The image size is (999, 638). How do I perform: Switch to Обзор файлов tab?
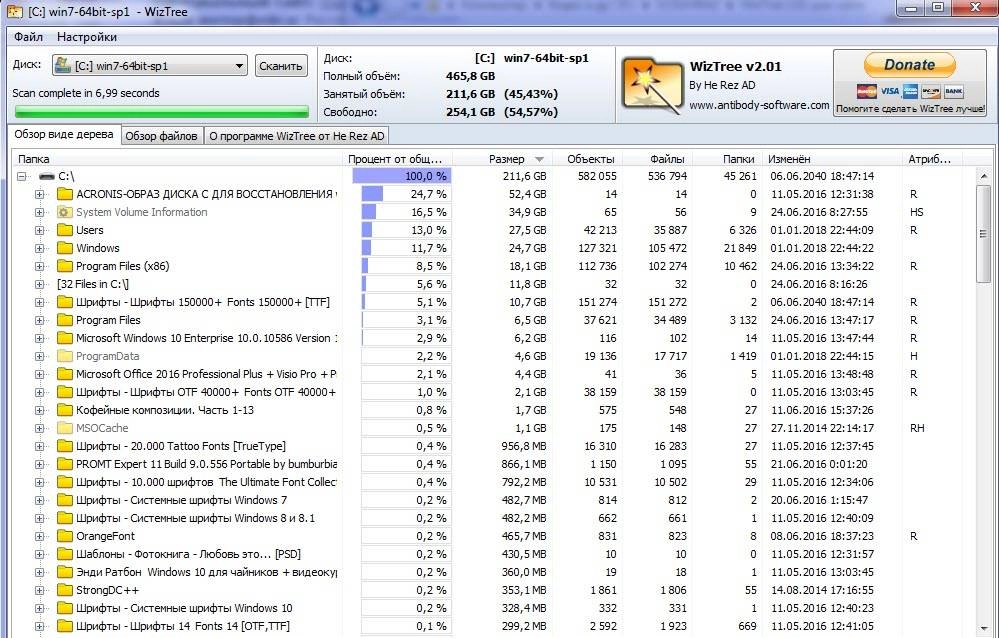click(161, 136)
